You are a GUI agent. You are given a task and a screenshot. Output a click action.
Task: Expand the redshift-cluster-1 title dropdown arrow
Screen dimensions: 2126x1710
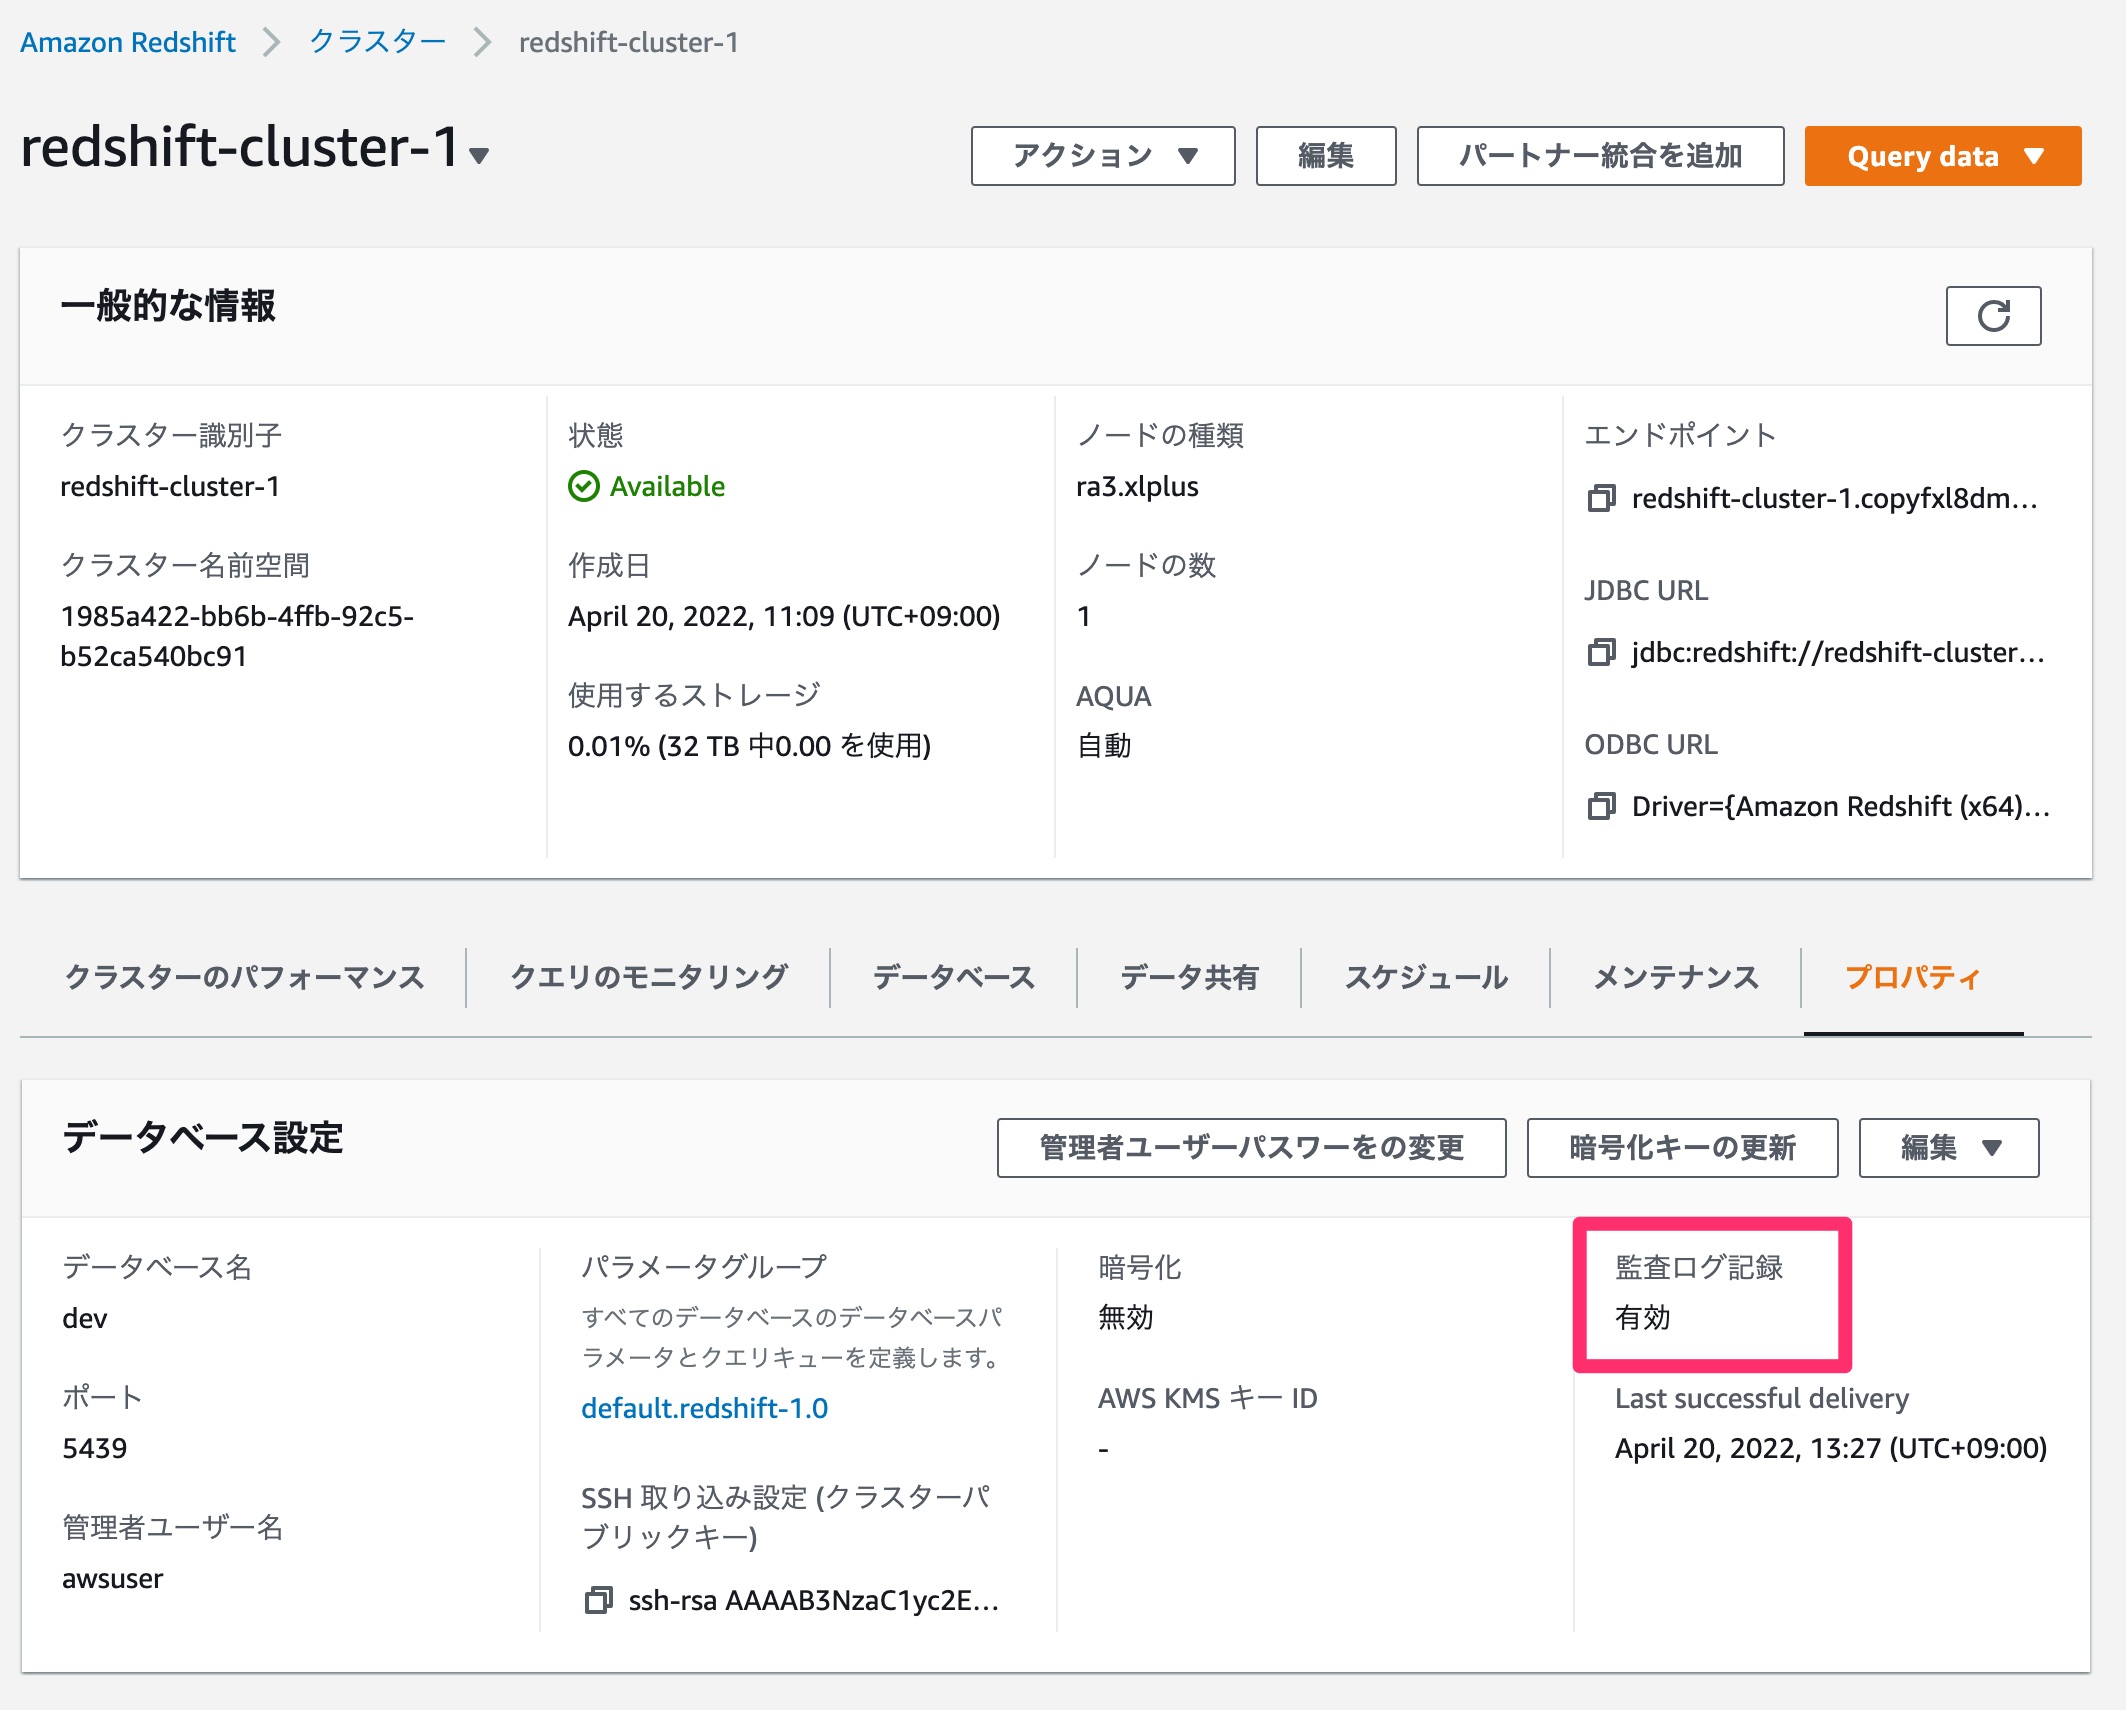pyautogui.click(x=479, y=156)
